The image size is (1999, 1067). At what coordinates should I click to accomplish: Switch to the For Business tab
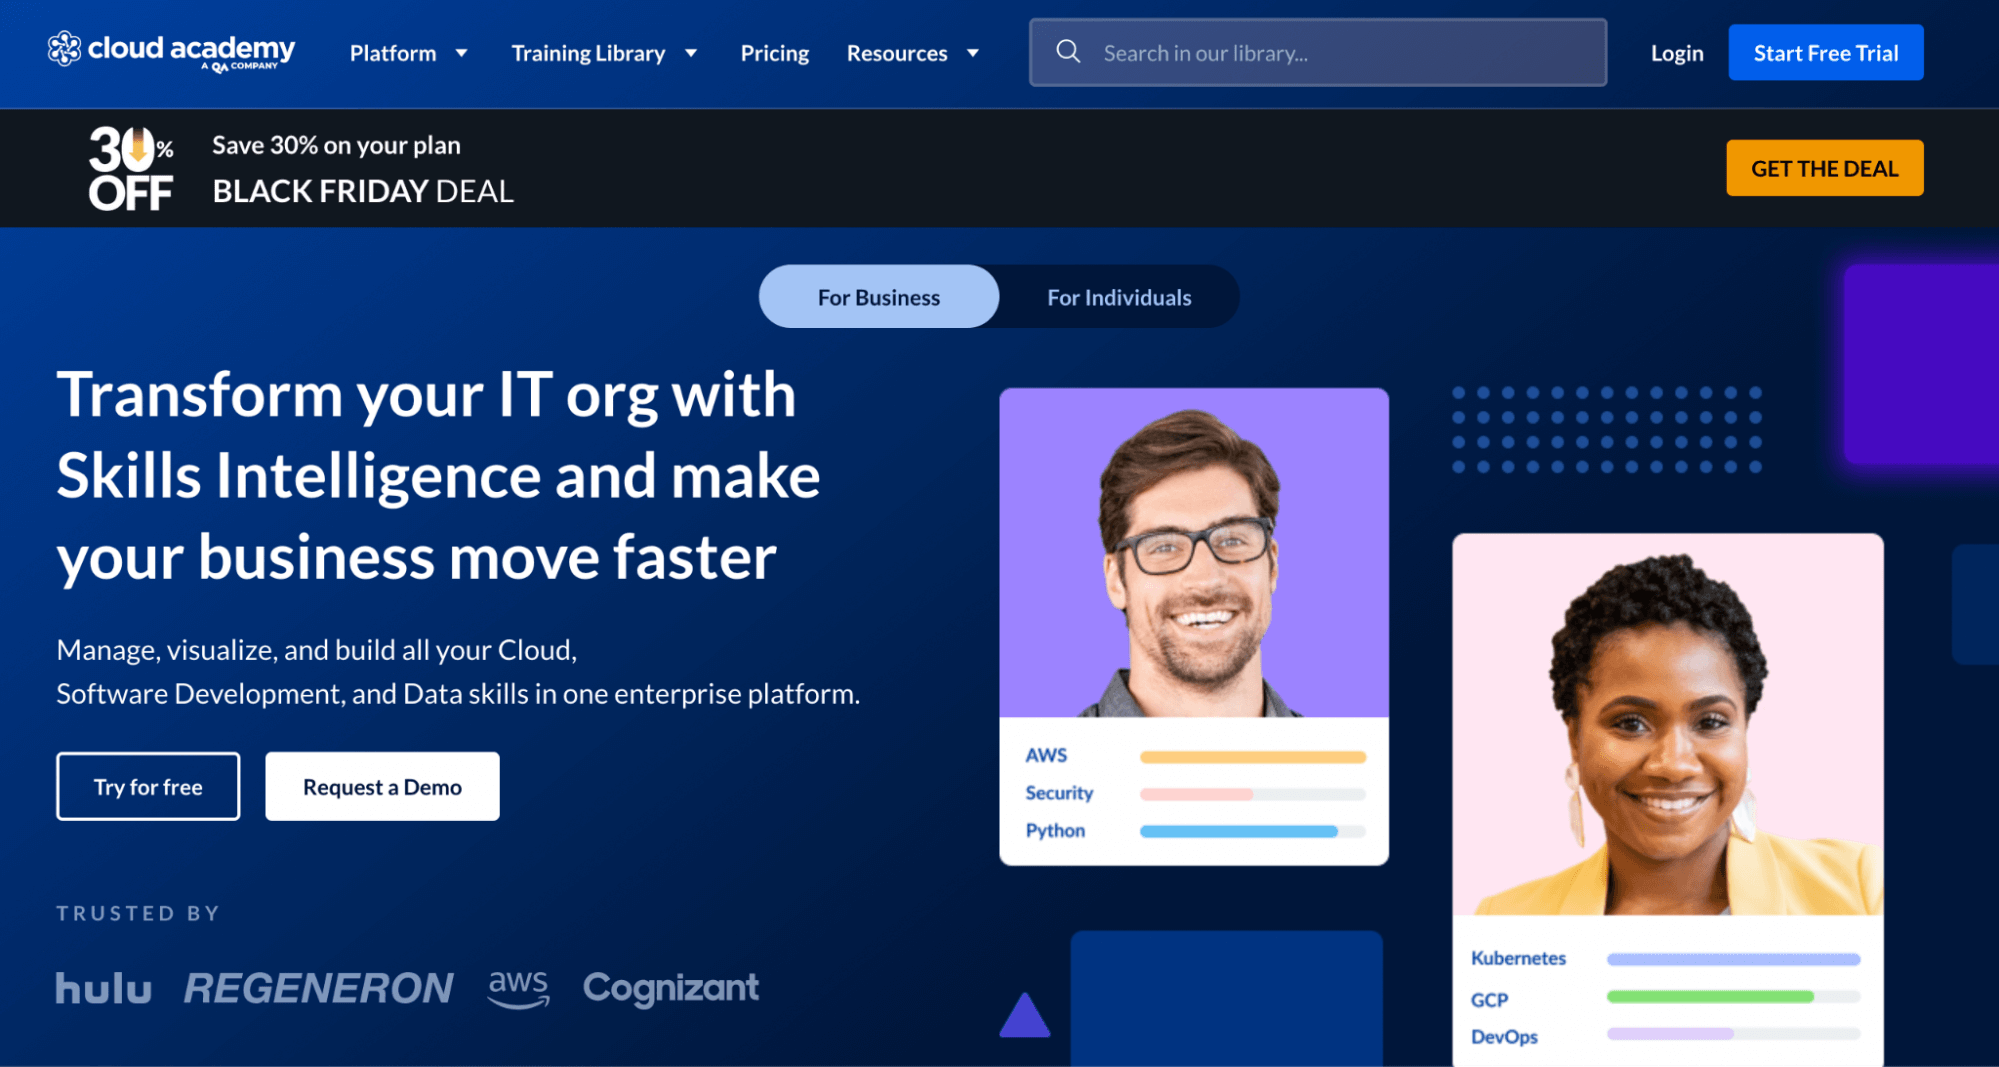click(879, 297)
